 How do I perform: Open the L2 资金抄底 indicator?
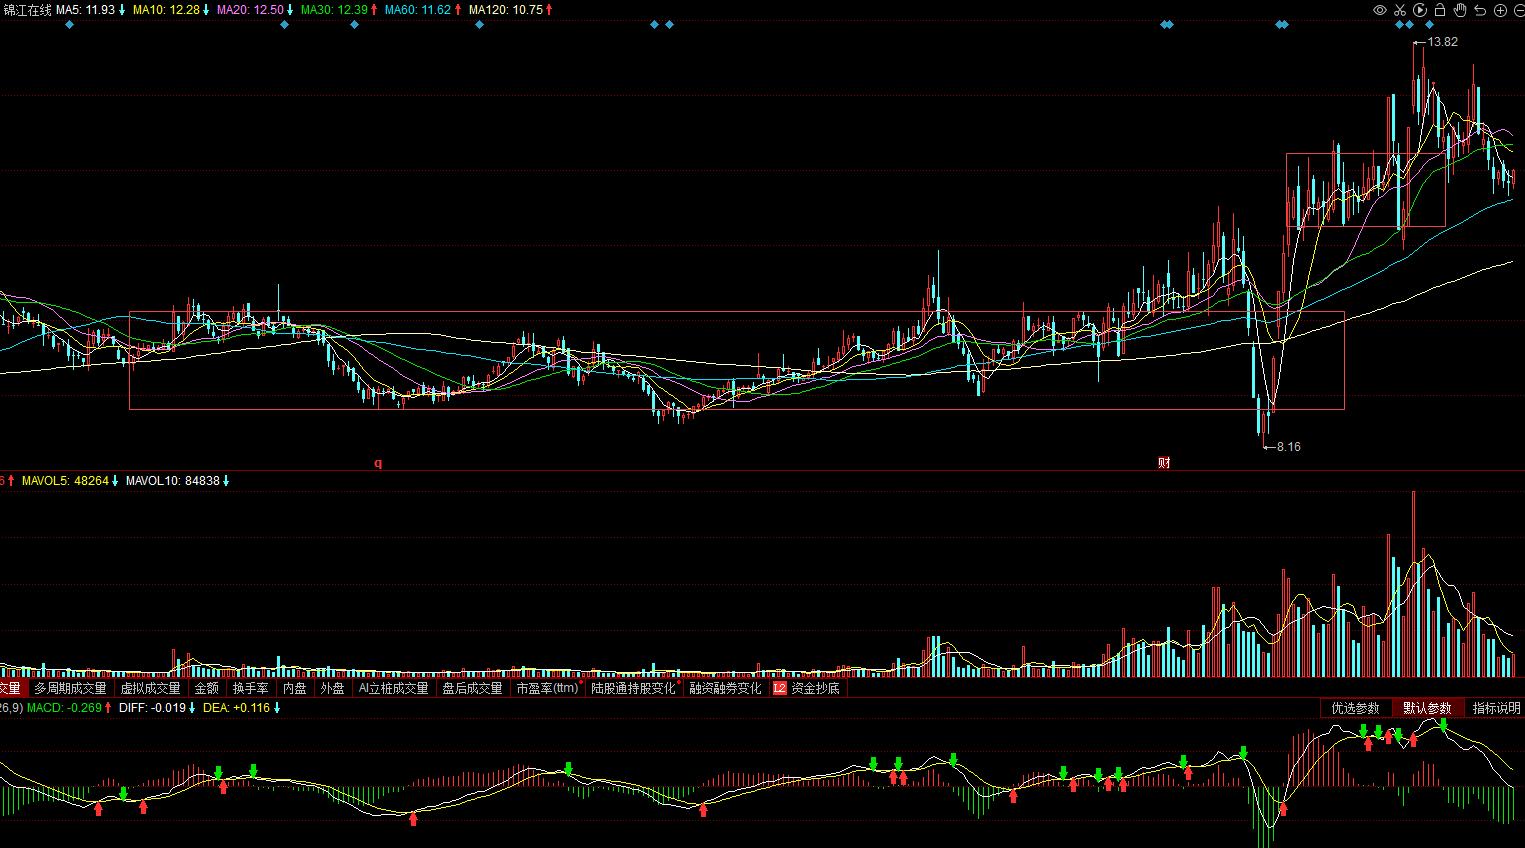tap(806, 688)
